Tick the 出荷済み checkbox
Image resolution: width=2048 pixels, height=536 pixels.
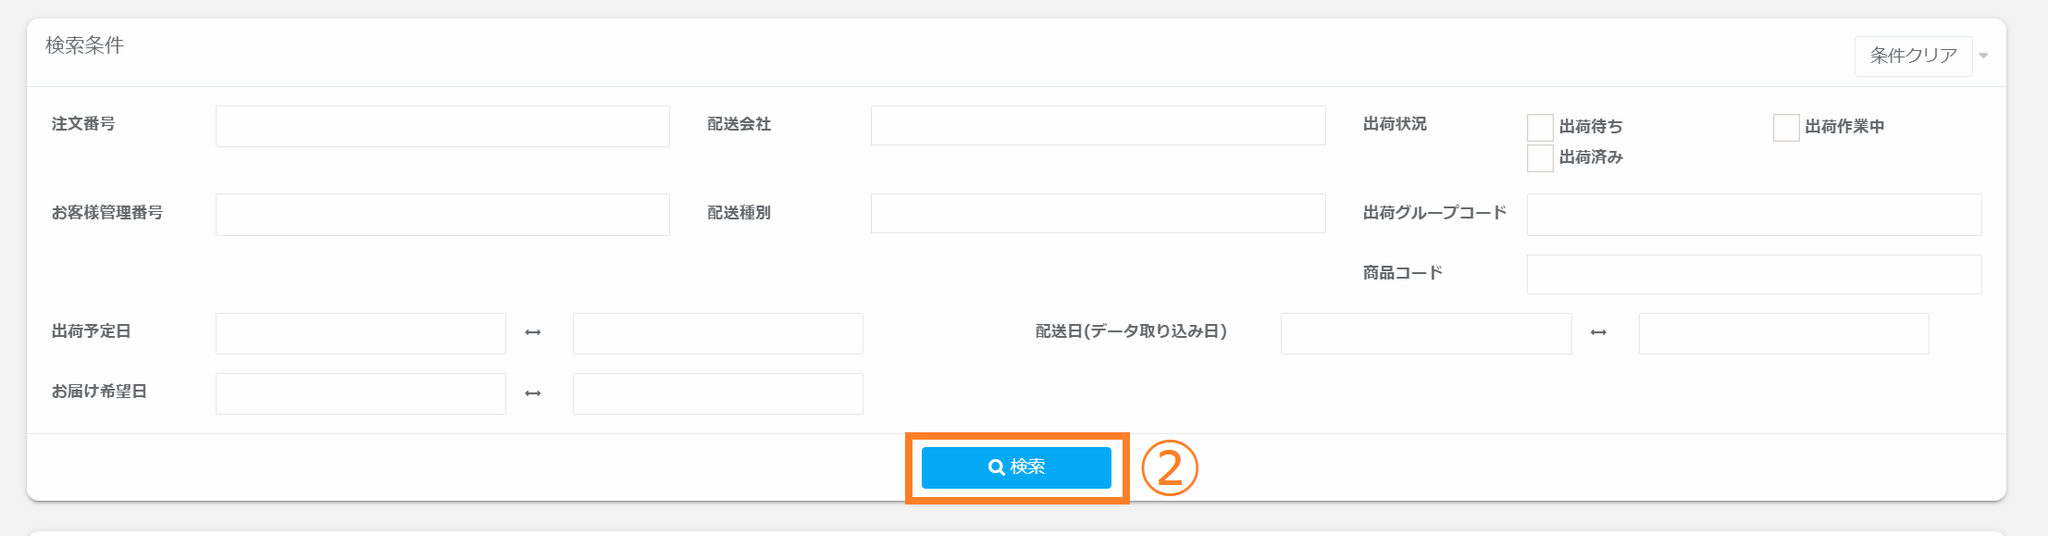pyautogui.click(x=1540, y=158)
